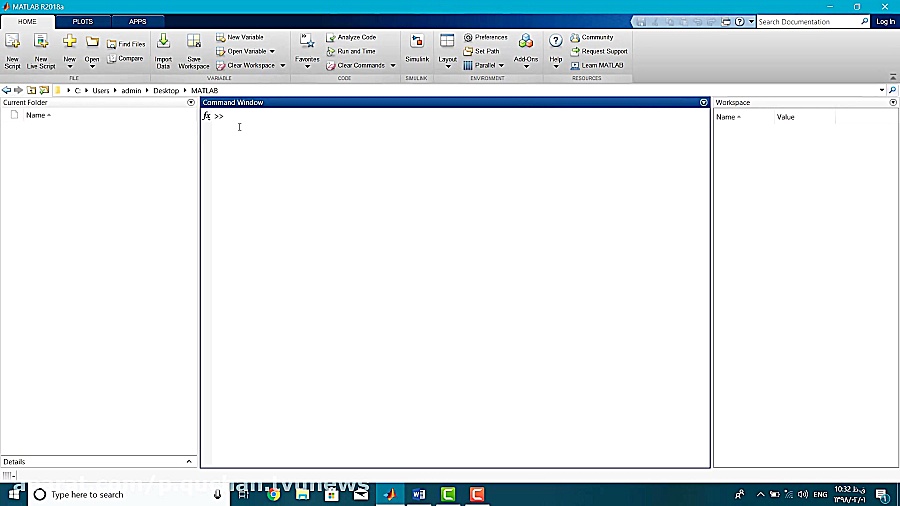Click the Log In button
Viewport: 900px width, 506px height.
click(885, 22)
